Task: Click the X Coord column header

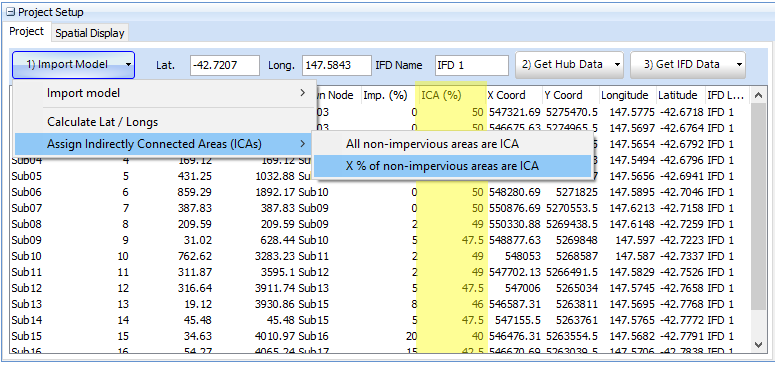Action: [514, 95]
